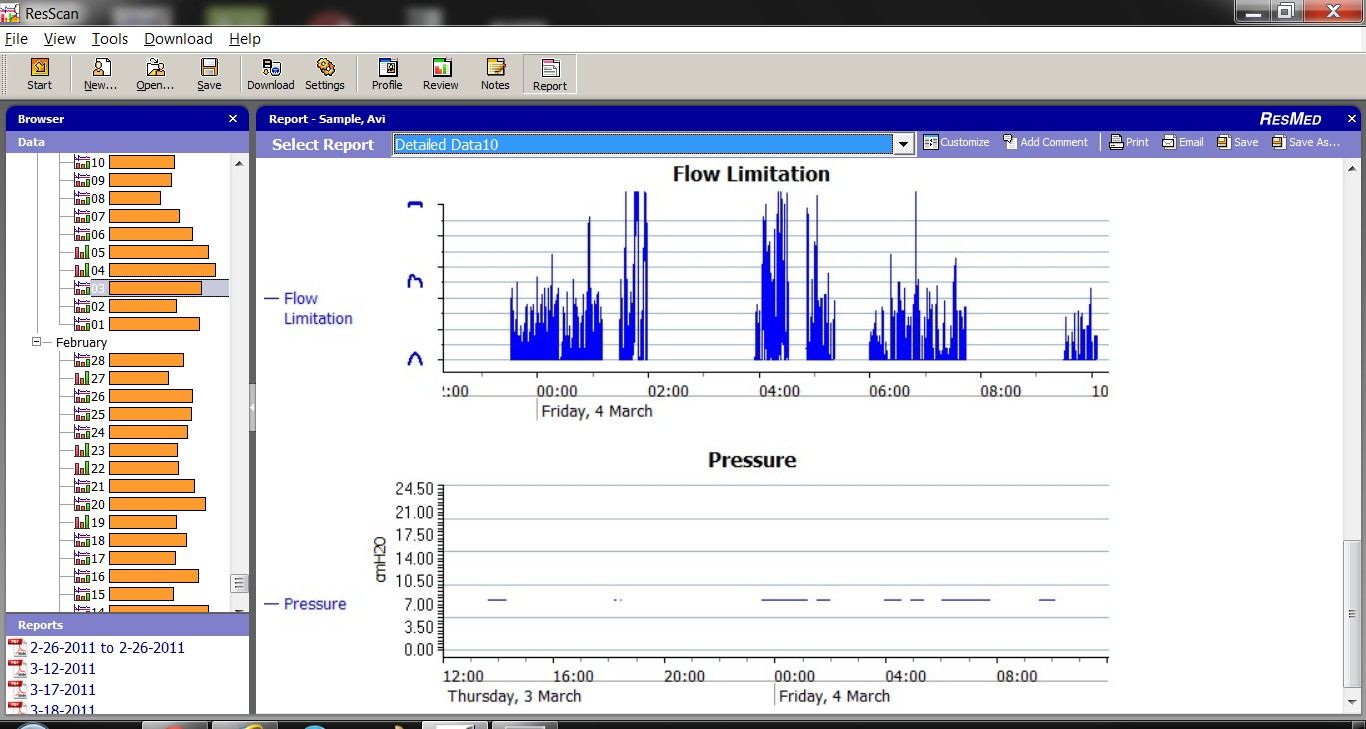Select March day 05 entry

coord(142,252)
